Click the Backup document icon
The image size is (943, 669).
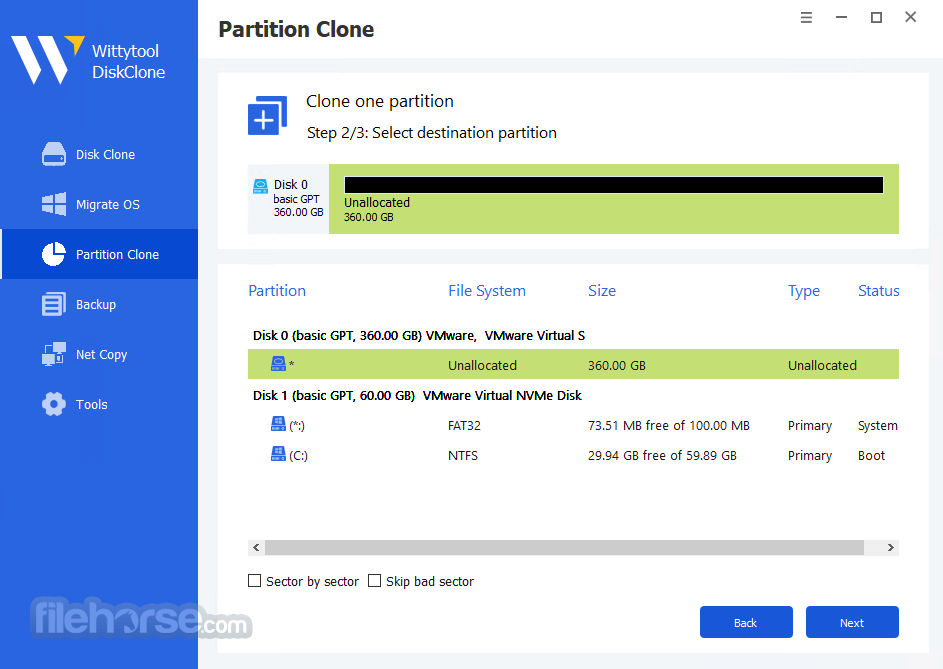54,304
